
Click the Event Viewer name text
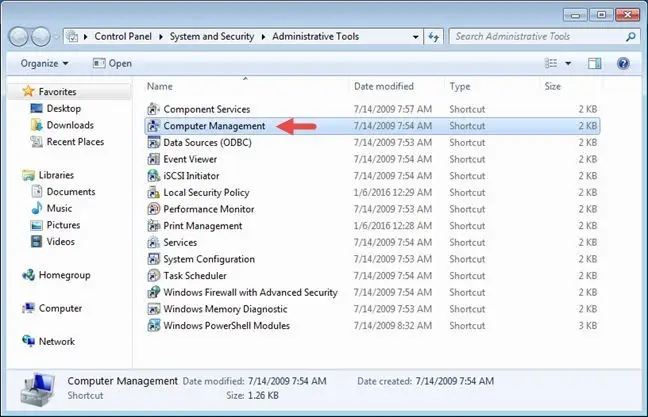tap(190, 159)
